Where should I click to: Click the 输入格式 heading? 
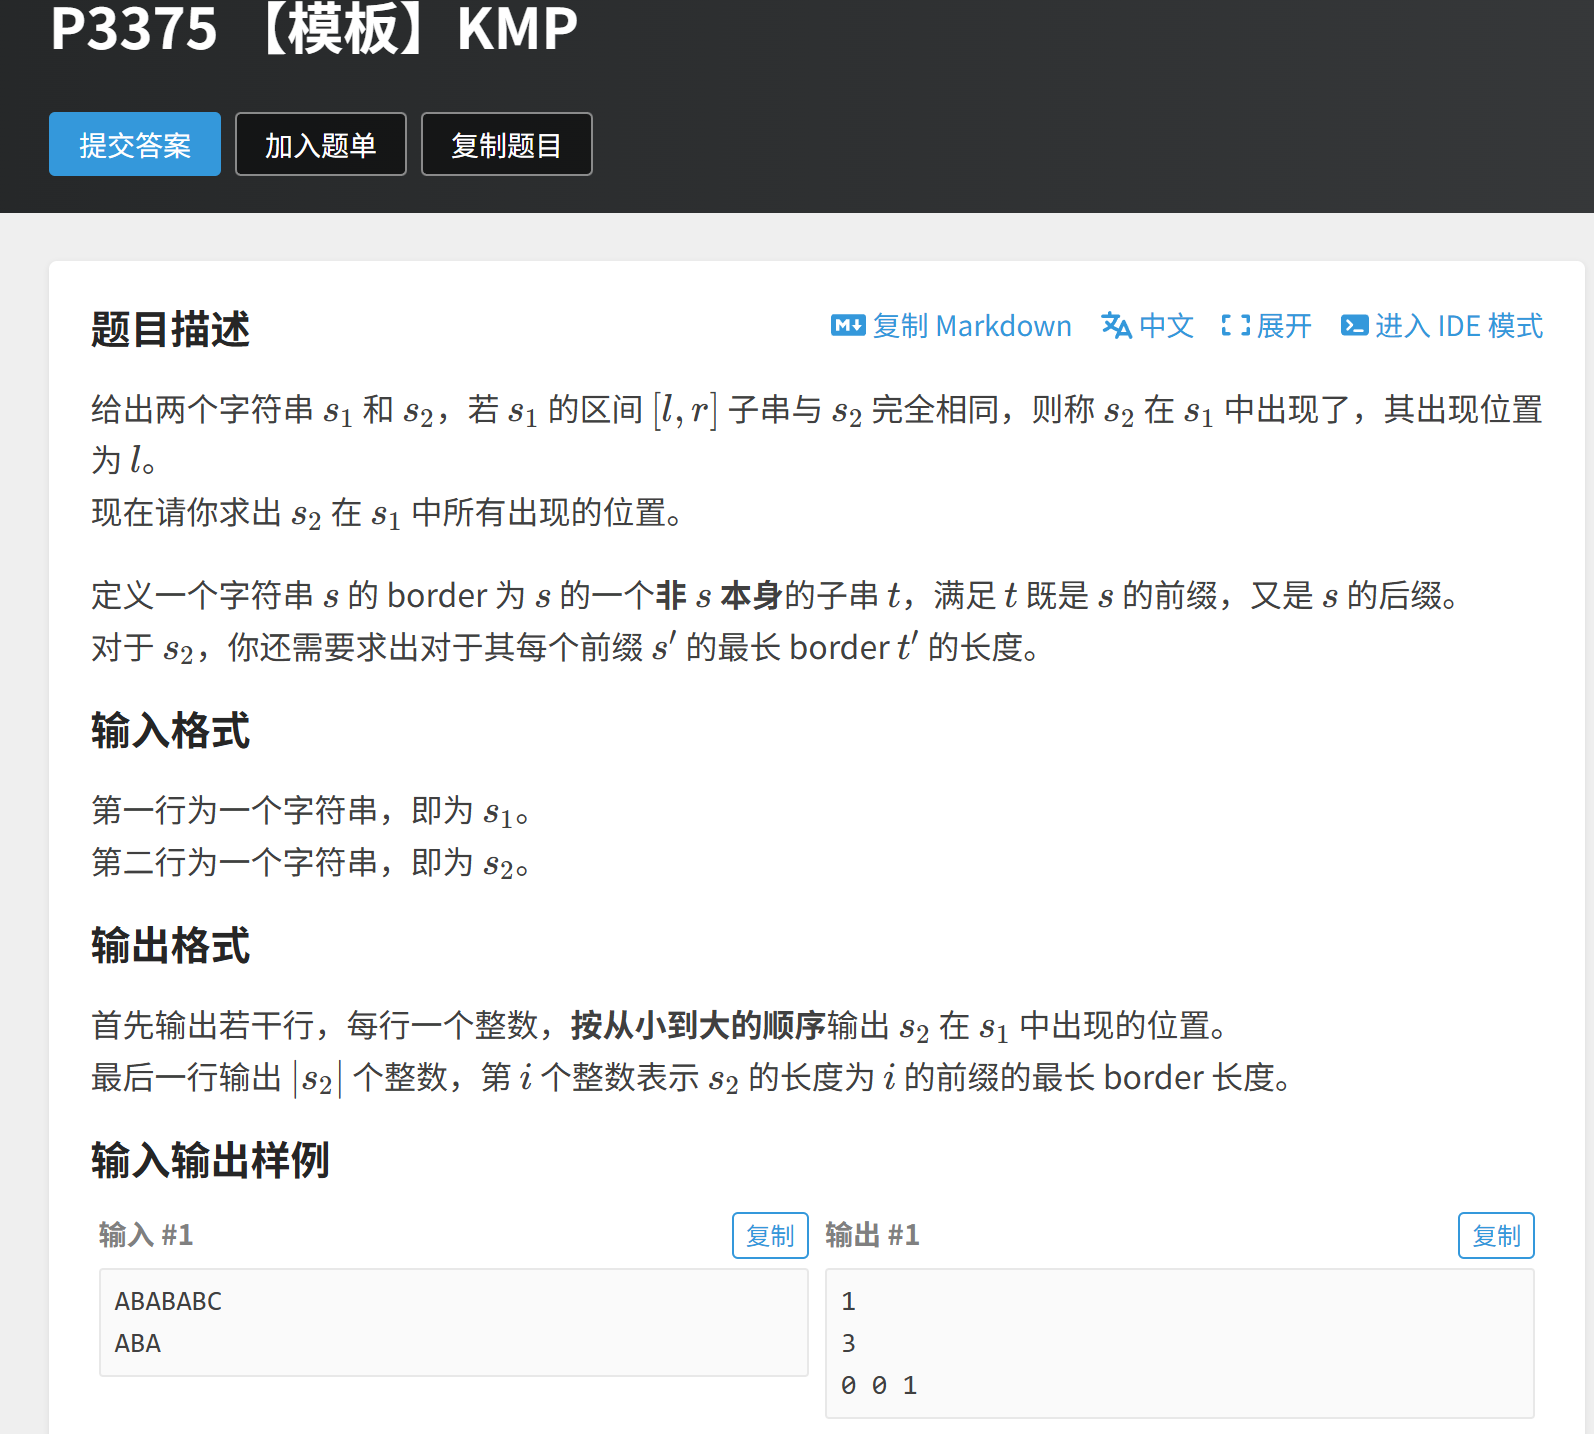170,731
